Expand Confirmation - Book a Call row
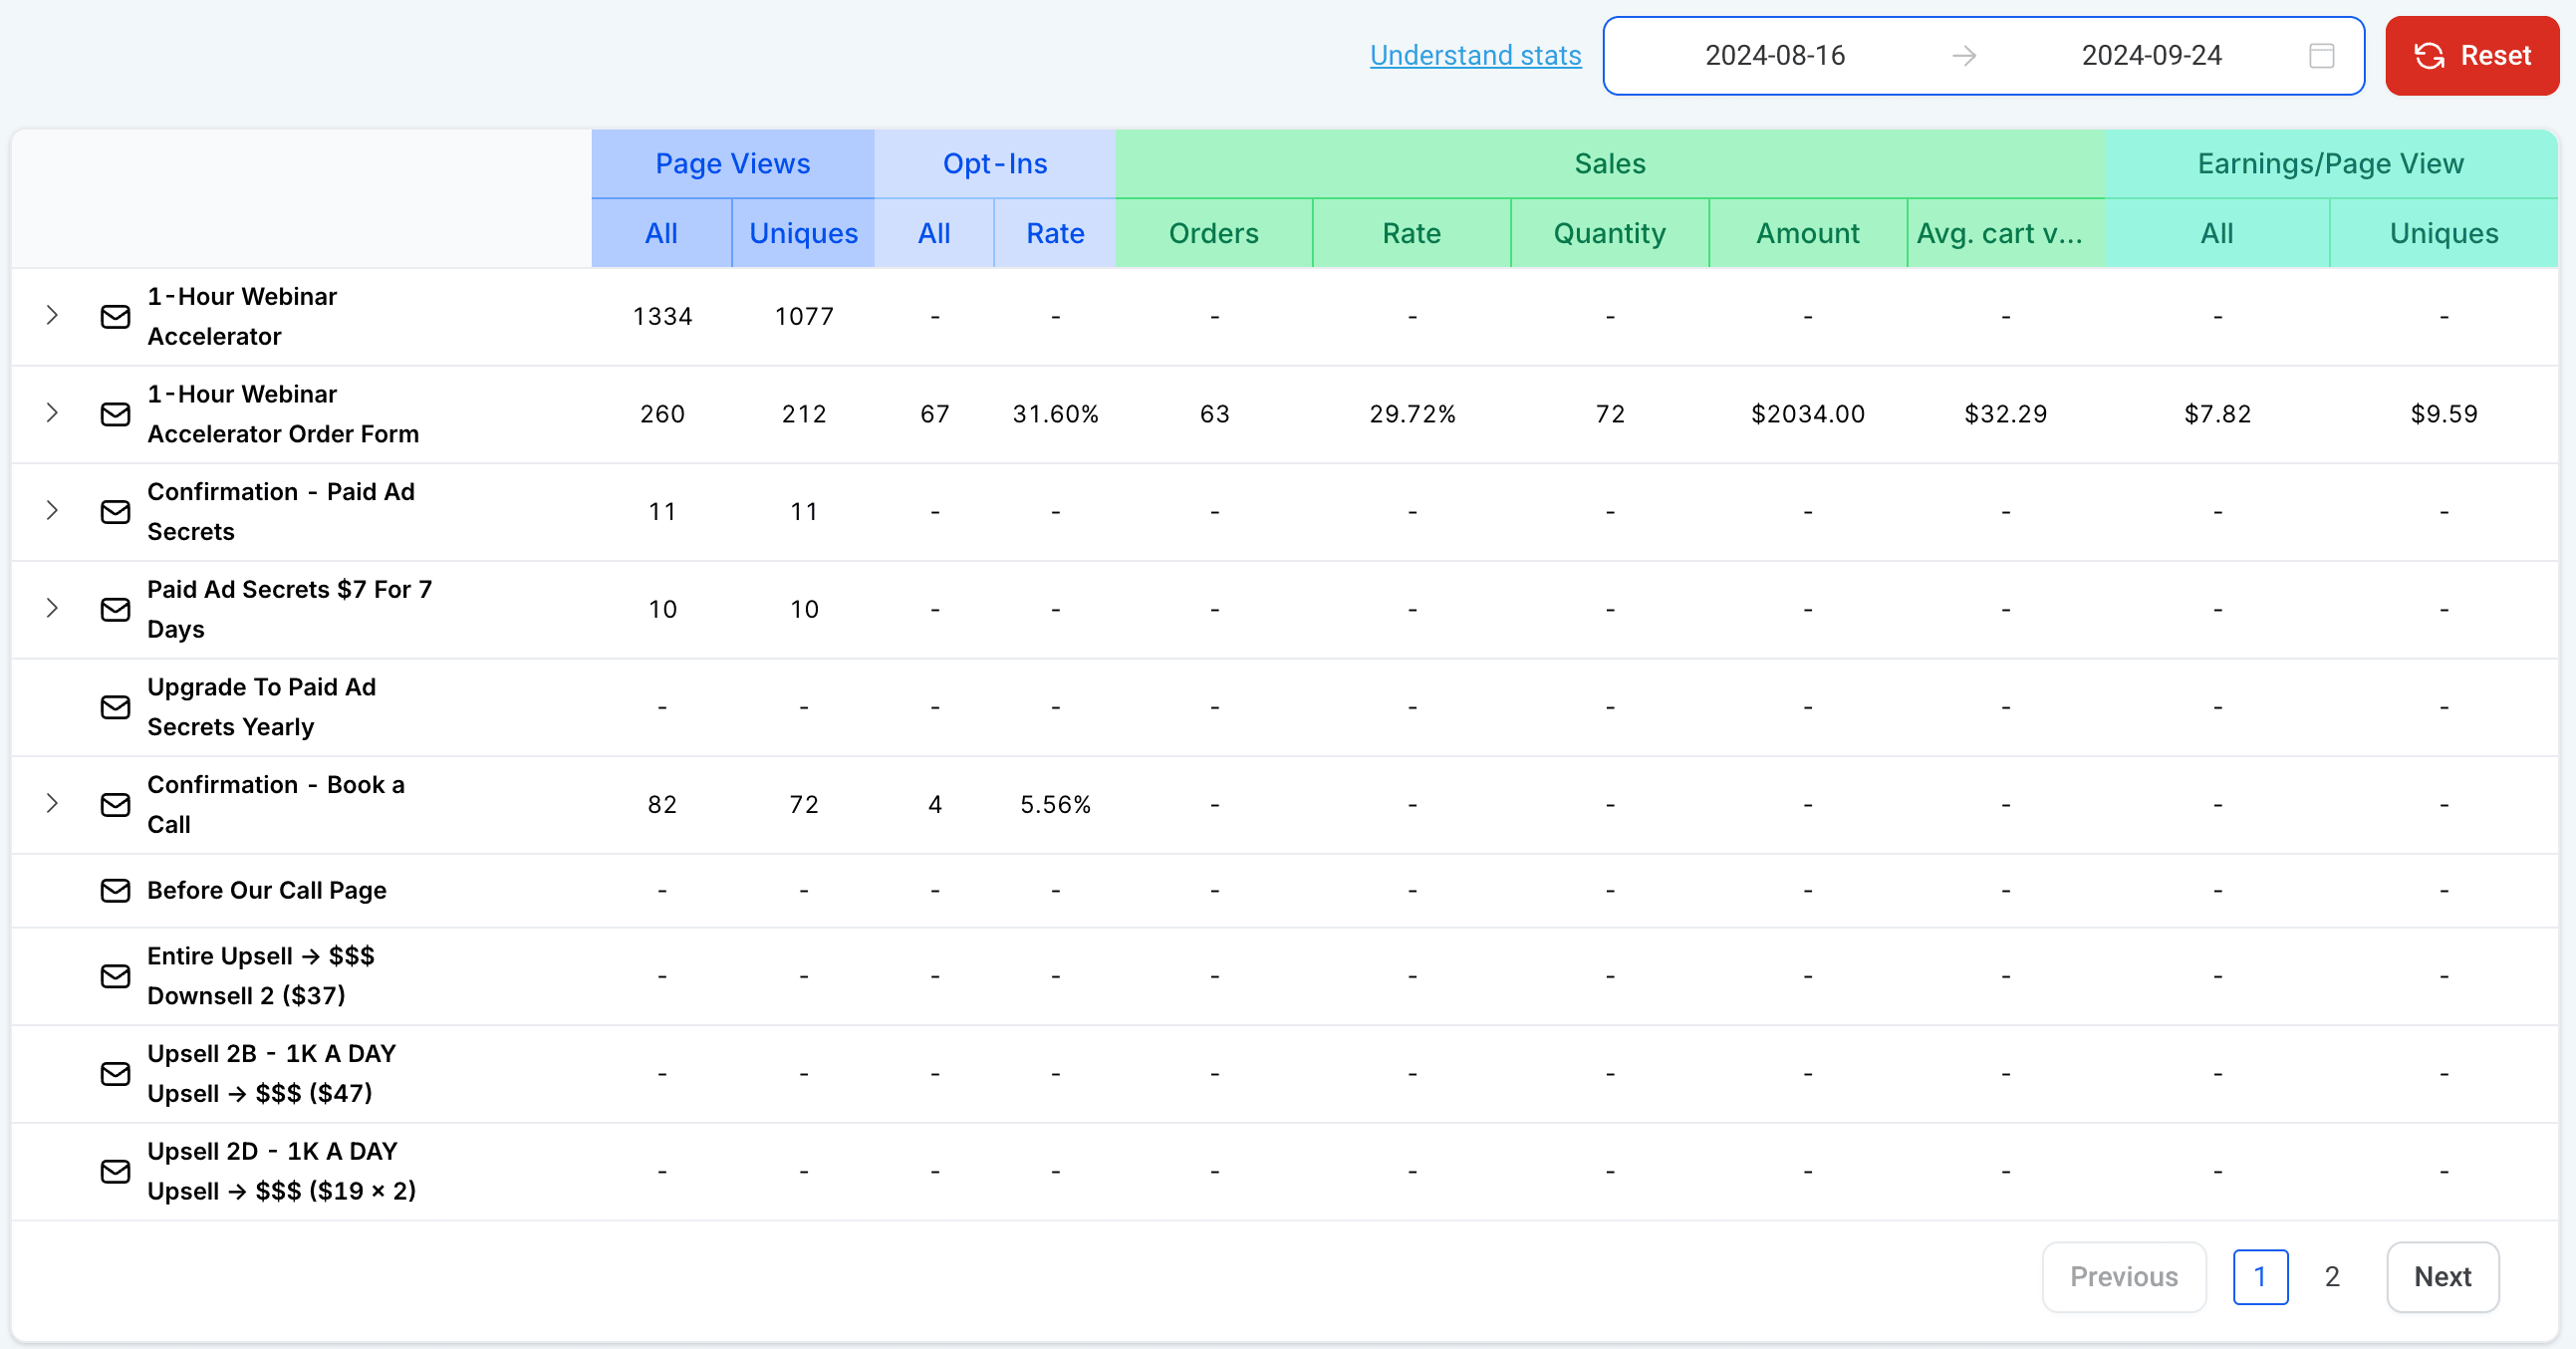This screenshot has height=1349, width=2576. [52, 803]
